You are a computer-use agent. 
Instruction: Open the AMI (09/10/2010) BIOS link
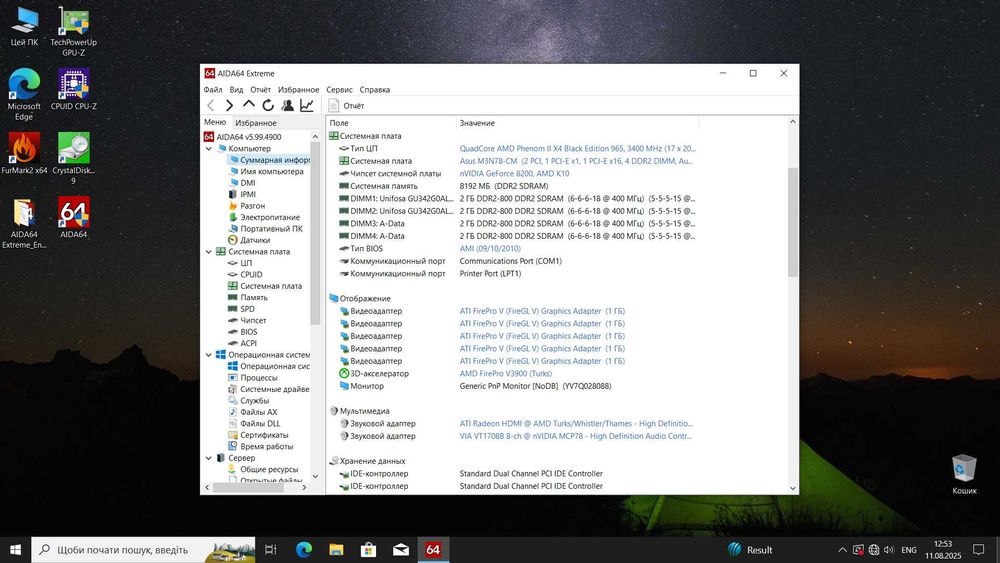point(490,249)
